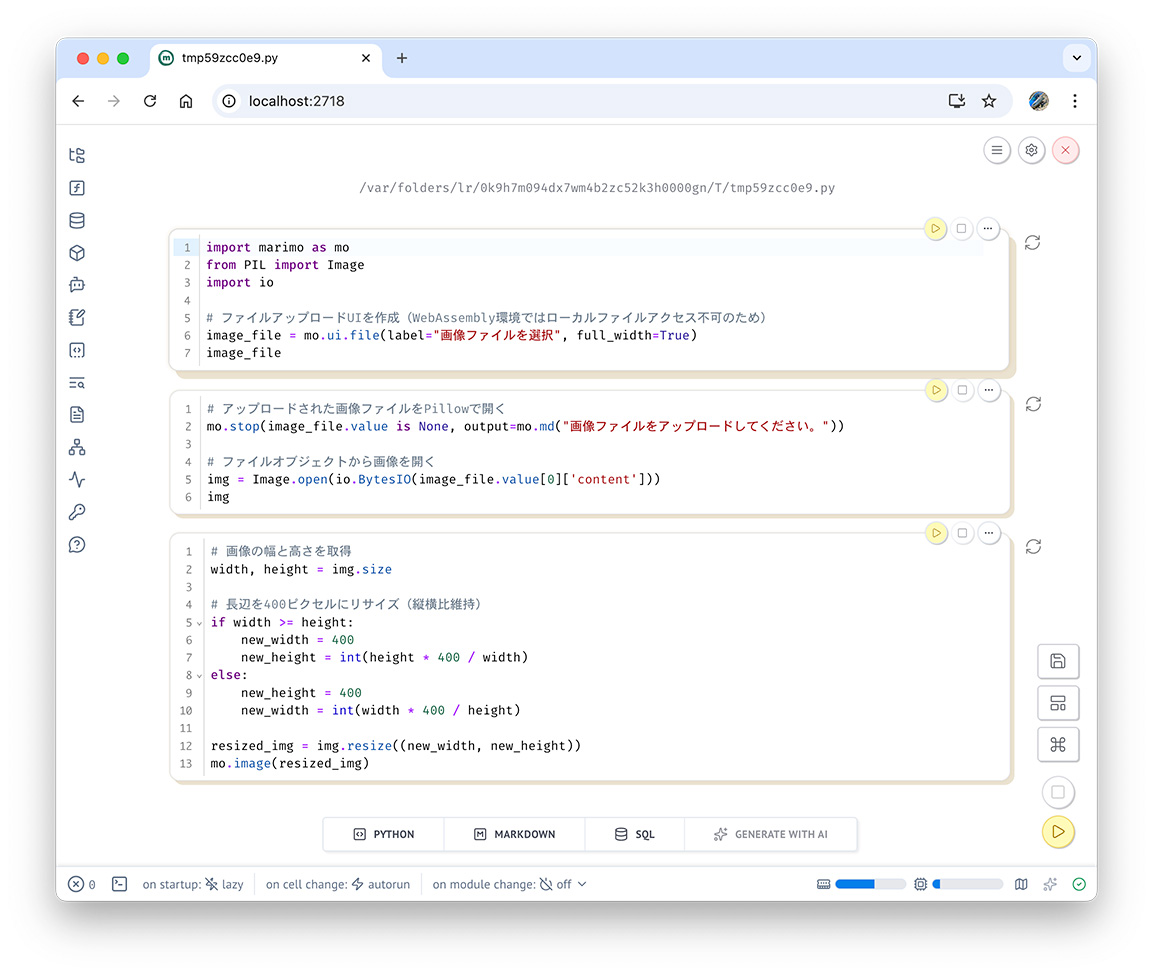Open the file explorer sidebar panel
1153x975 pixels.
tap(77, 156)
